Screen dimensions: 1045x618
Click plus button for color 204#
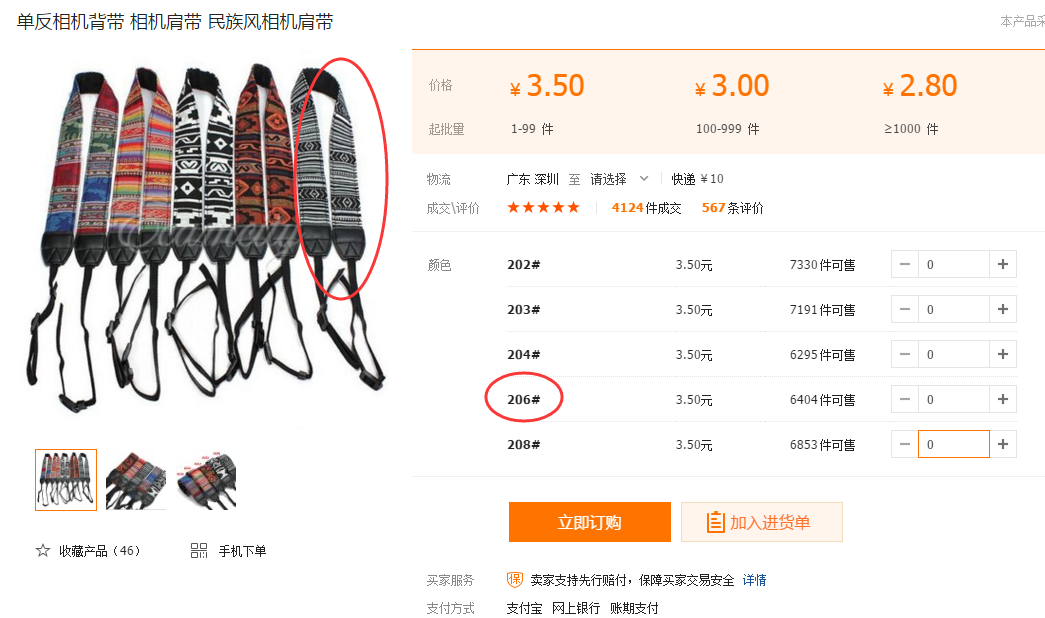(x=1002, y=354)
